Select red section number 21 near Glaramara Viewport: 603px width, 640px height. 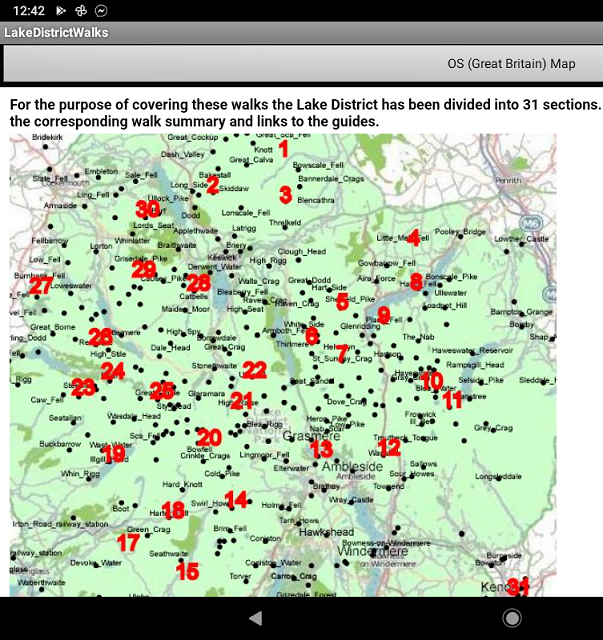[x=241, y=400]
